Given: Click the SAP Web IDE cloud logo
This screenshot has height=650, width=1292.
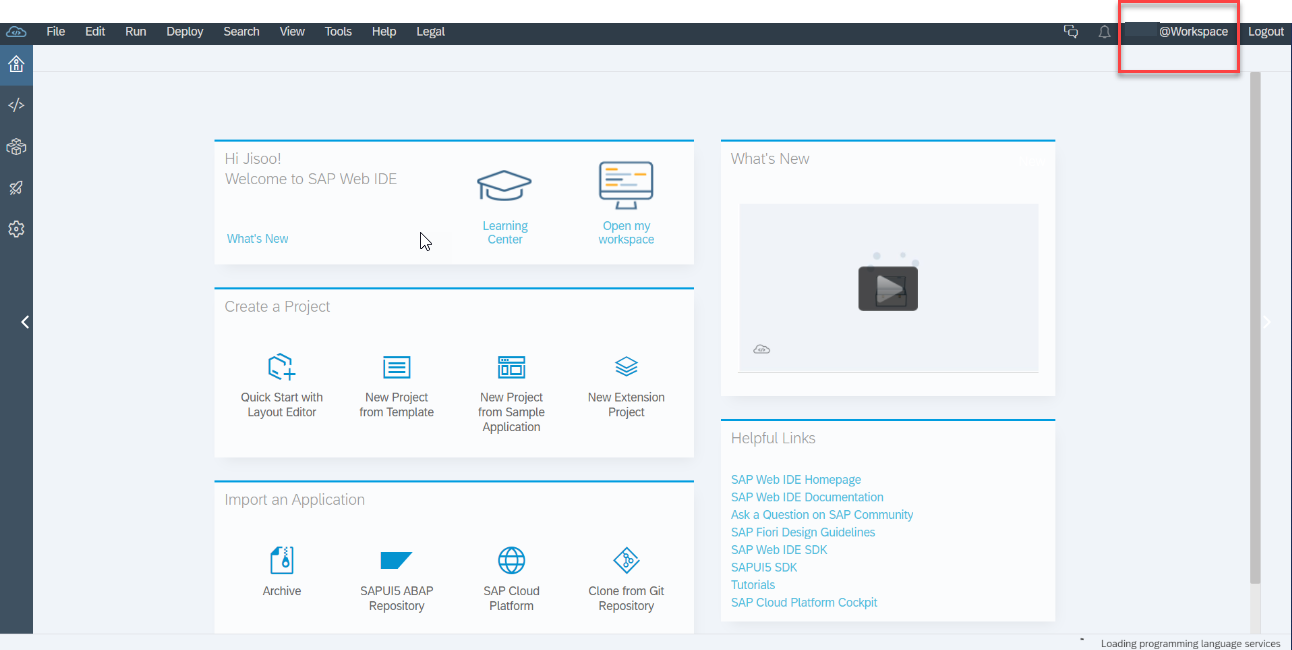Looking at the screenshot, I should tap(16, 32).
